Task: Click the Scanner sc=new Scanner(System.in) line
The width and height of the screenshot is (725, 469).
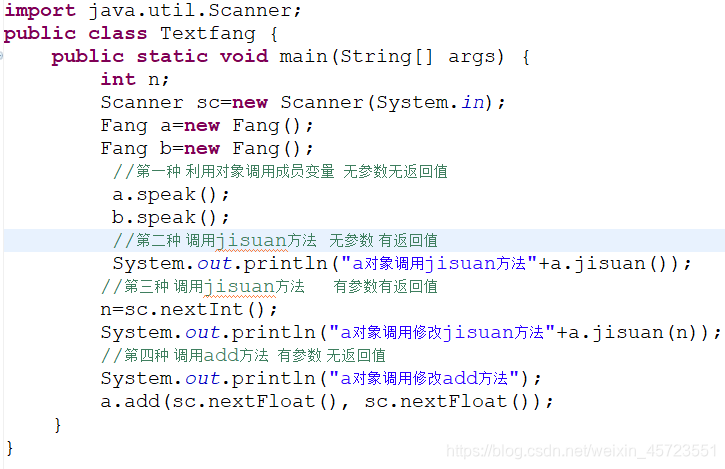Action: (303, 102)
